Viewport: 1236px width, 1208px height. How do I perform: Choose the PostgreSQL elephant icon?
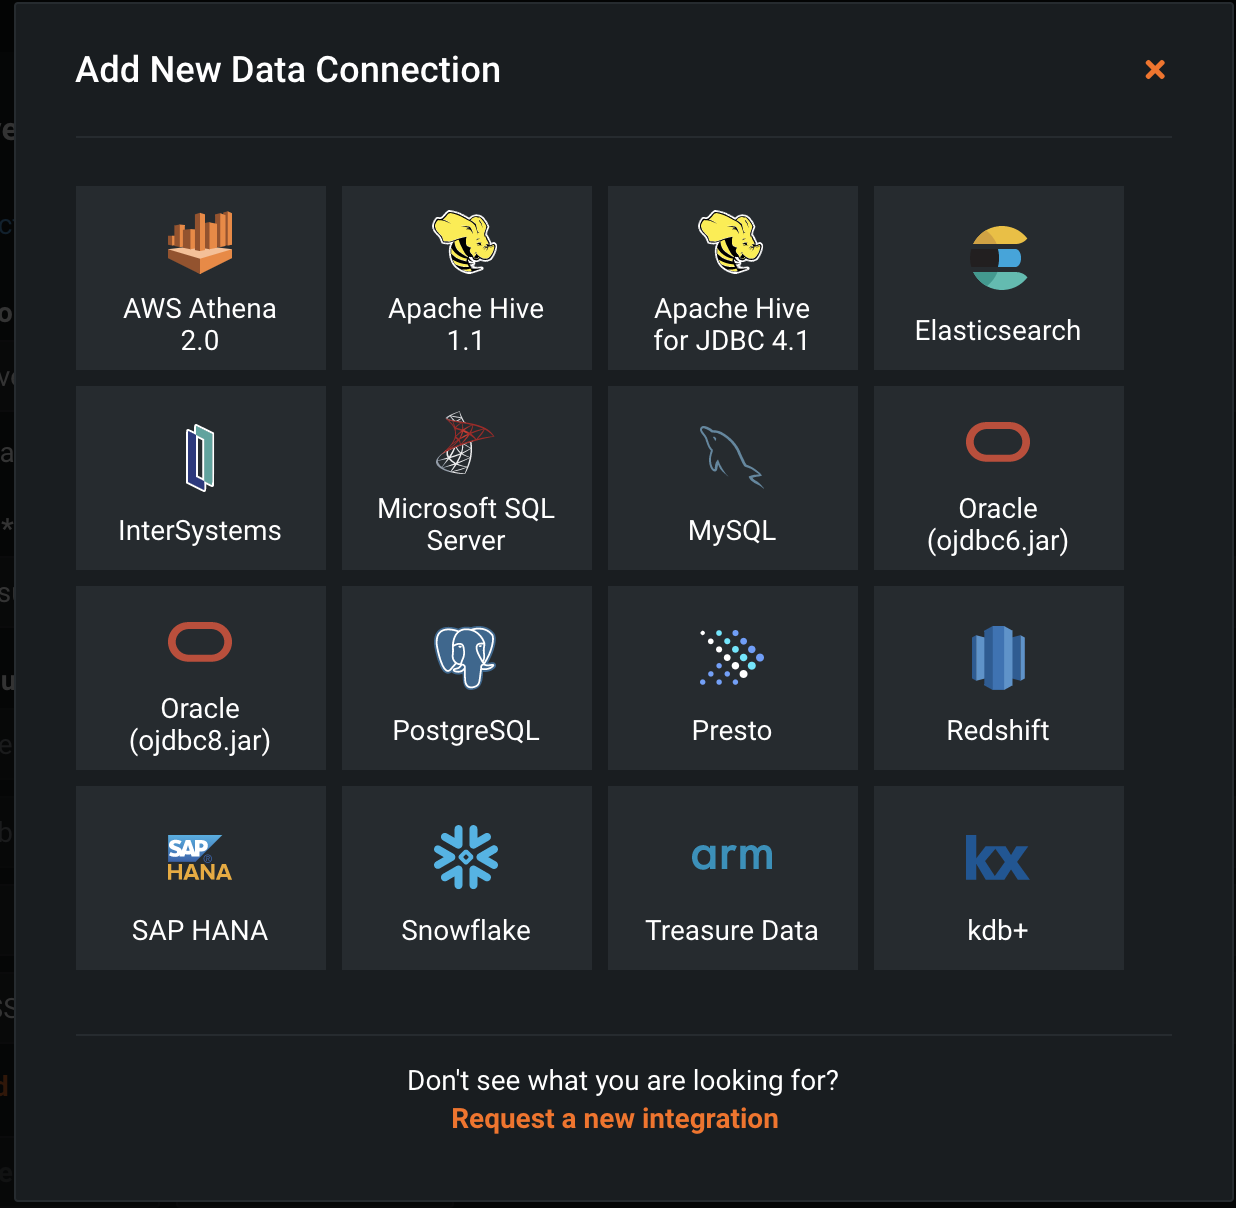[x=465, y=657]
